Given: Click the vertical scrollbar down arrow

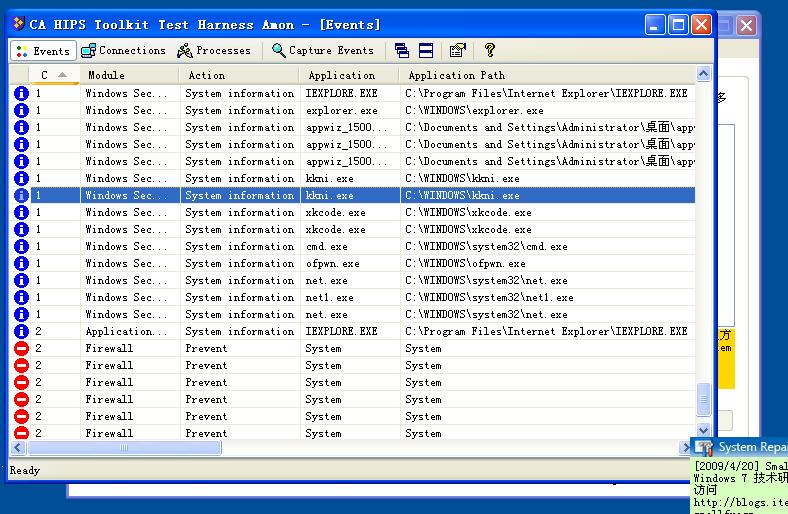Looking at the screenshot, I should [704, 433].
